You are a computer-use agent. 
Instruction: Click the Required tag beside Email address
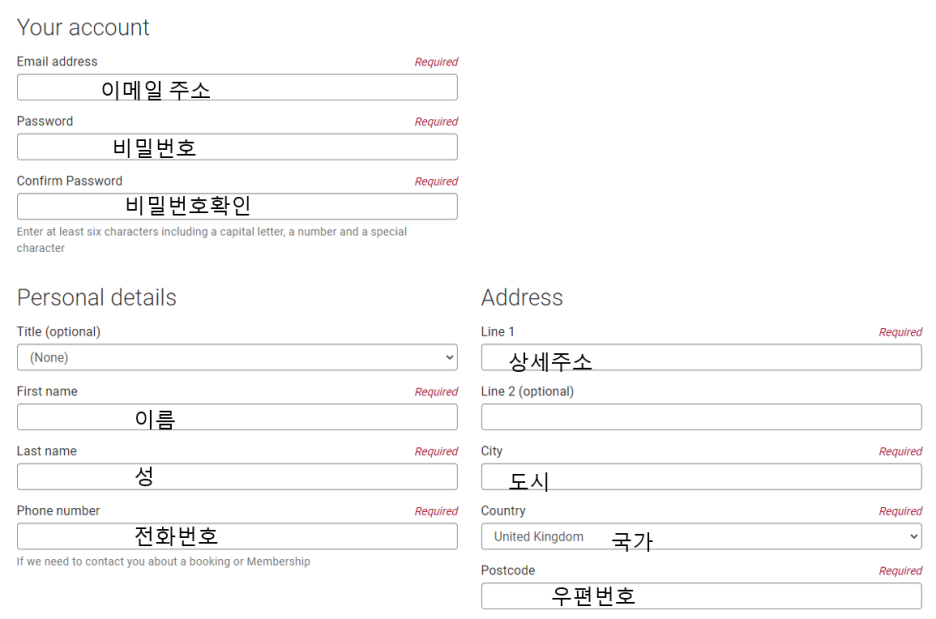436,62
